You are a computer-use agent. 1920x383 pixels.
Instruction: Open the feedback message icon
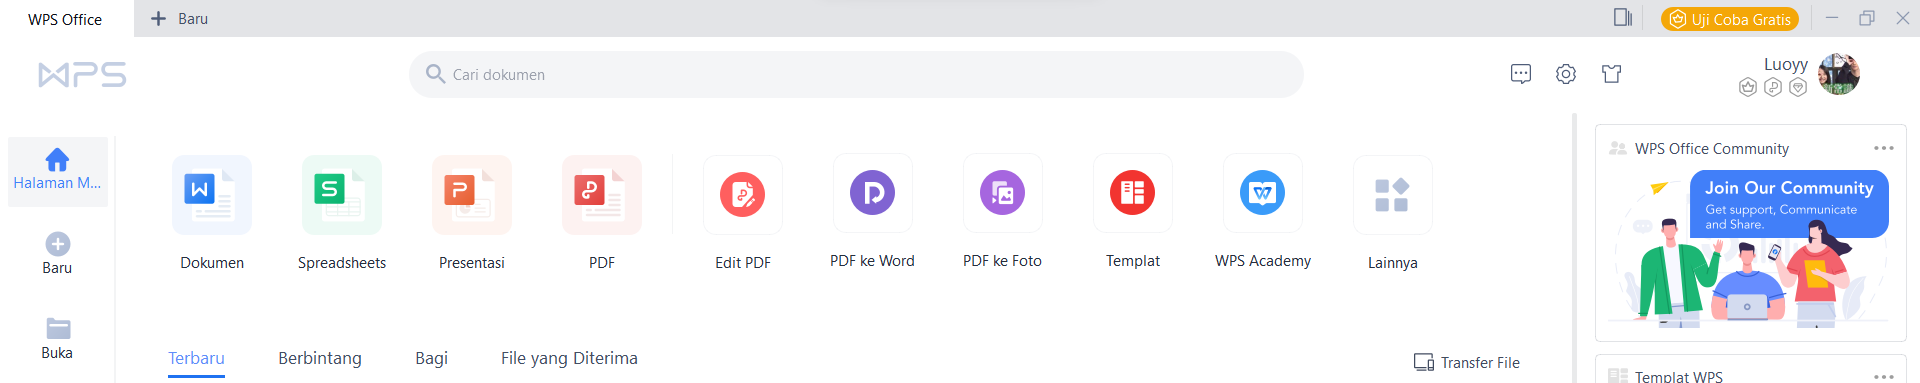click(1521, 74)
